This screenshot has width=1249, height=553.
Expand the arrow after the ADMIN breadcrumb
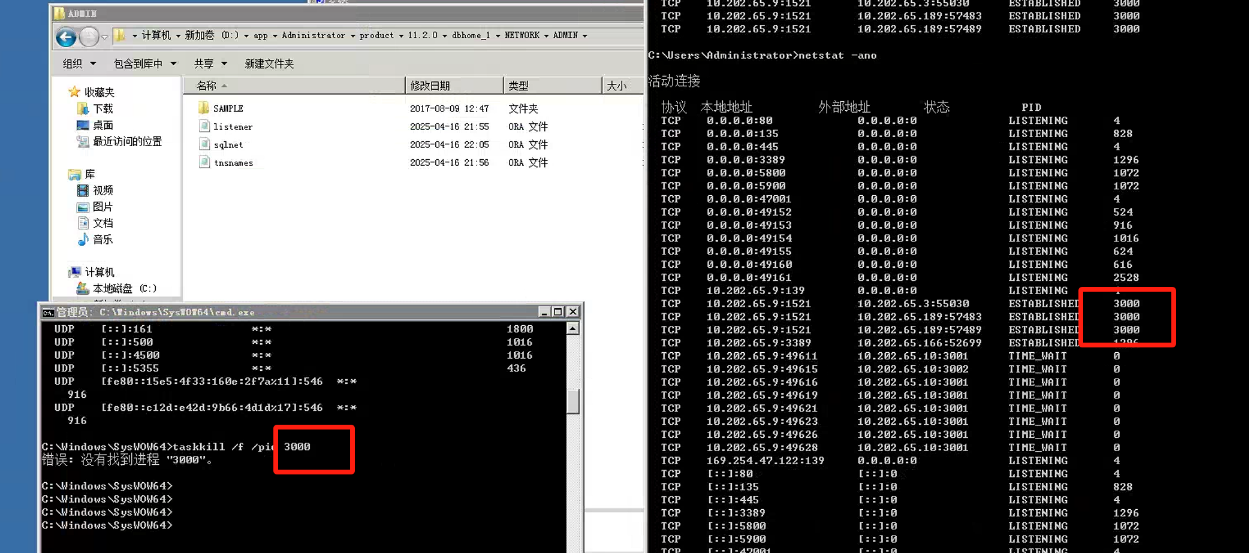[585, 35]
